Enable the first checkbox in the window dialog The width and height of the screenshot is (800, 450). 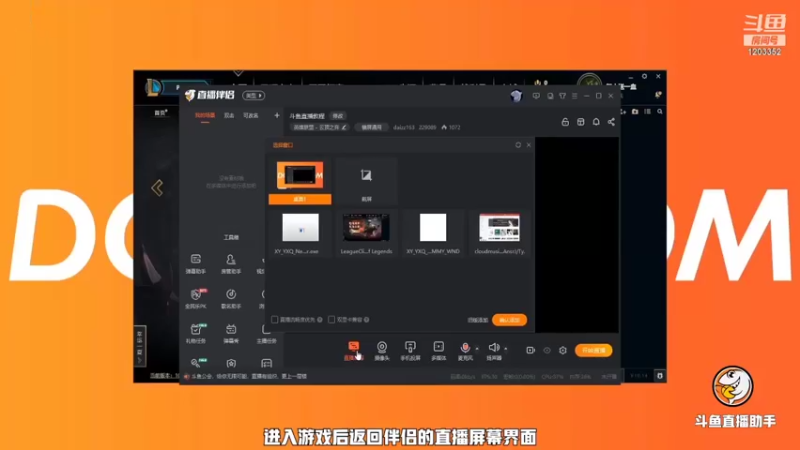274,319
